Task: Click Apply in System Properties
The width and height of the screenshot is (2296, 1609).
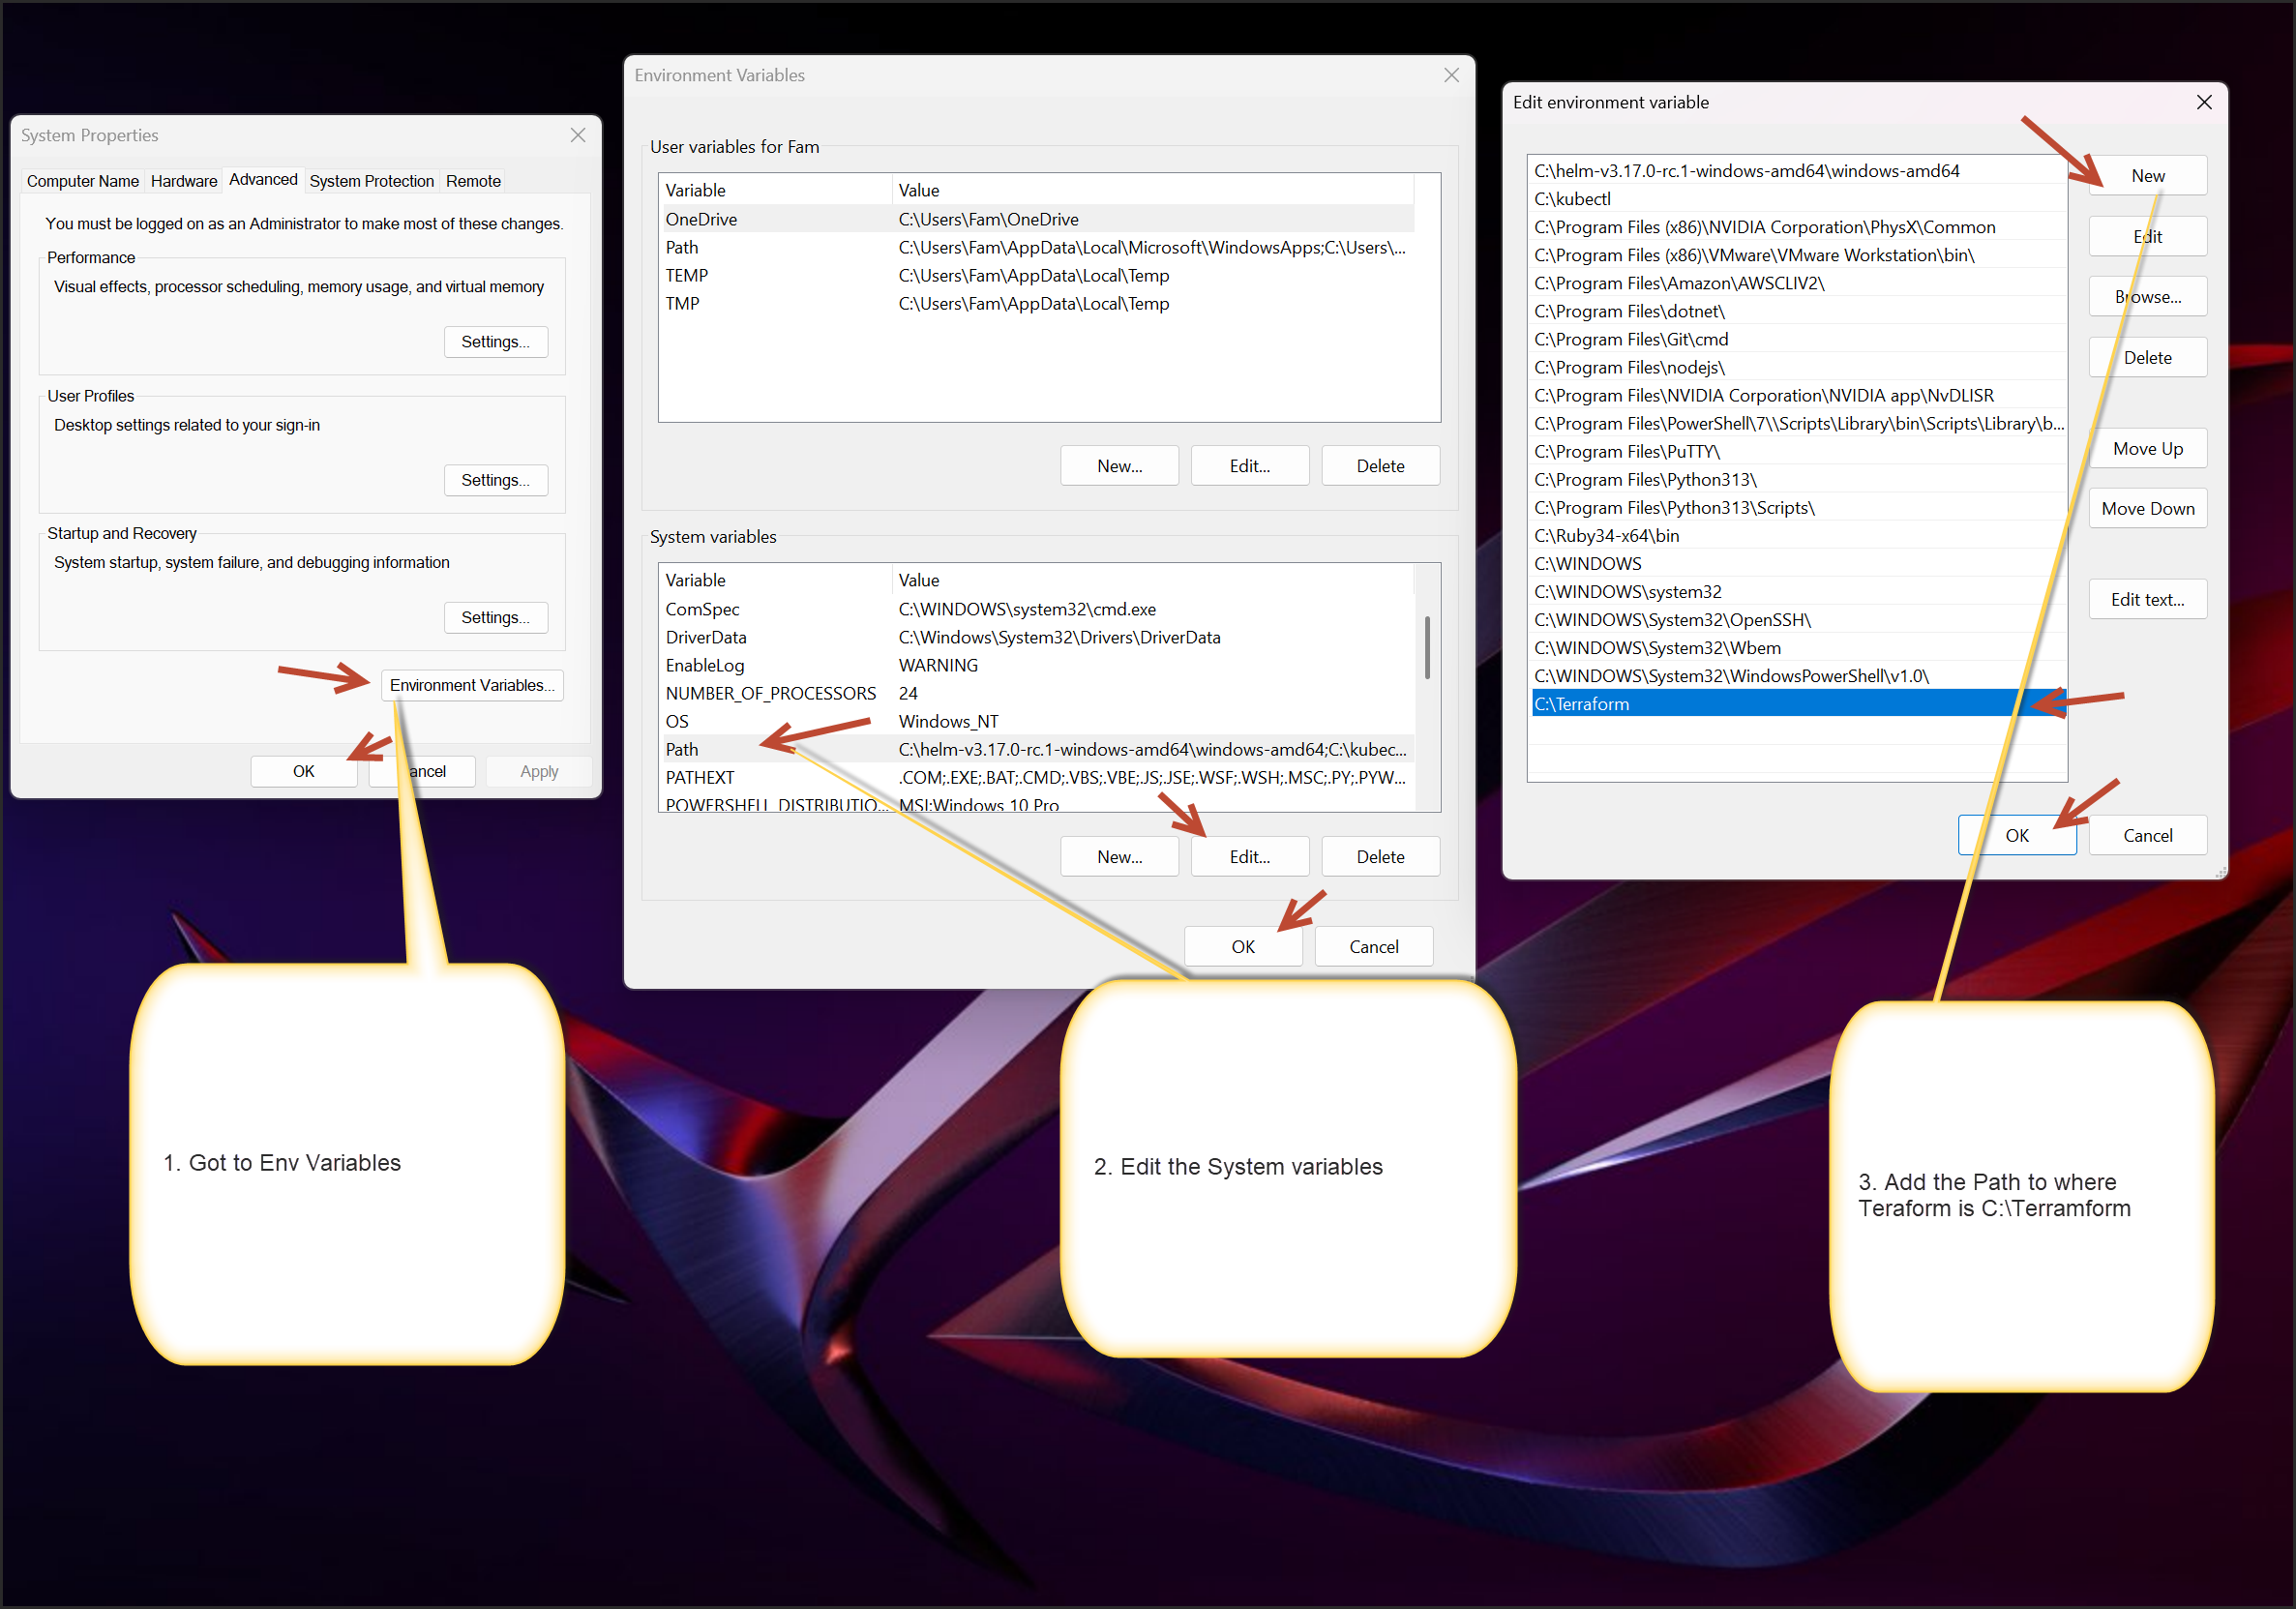Action: (538, 771)
